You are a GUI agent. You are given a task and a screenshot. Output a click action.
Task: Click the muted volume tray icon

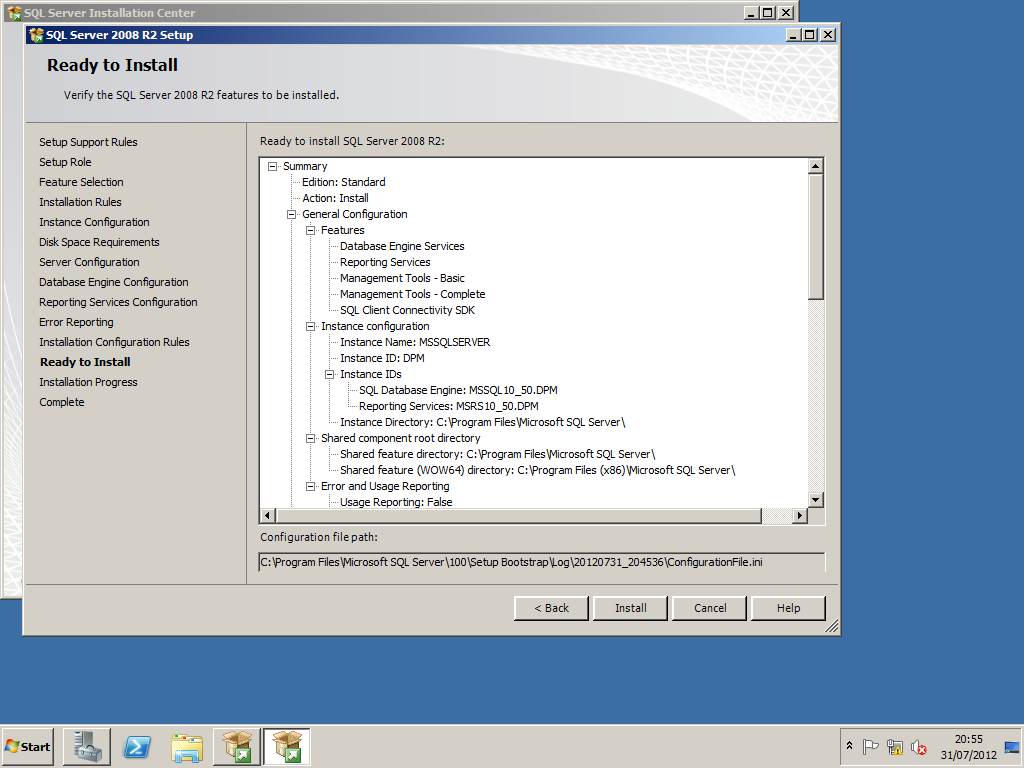919,746
